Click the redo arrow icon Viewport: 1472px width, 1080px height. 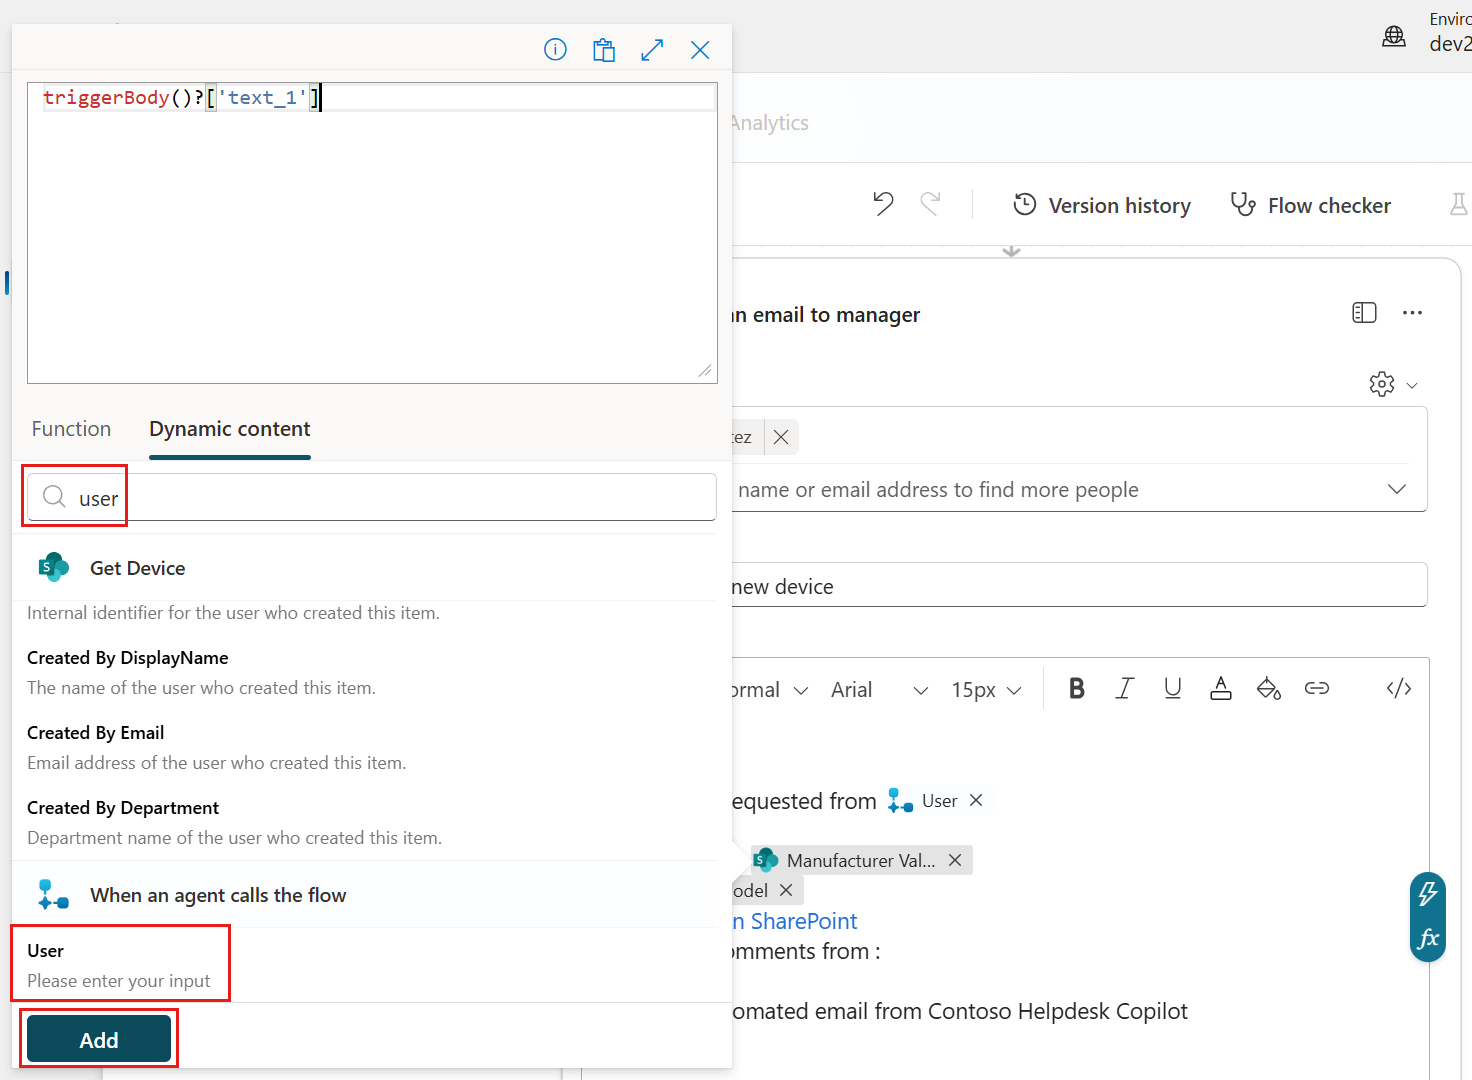pos(931,204)
